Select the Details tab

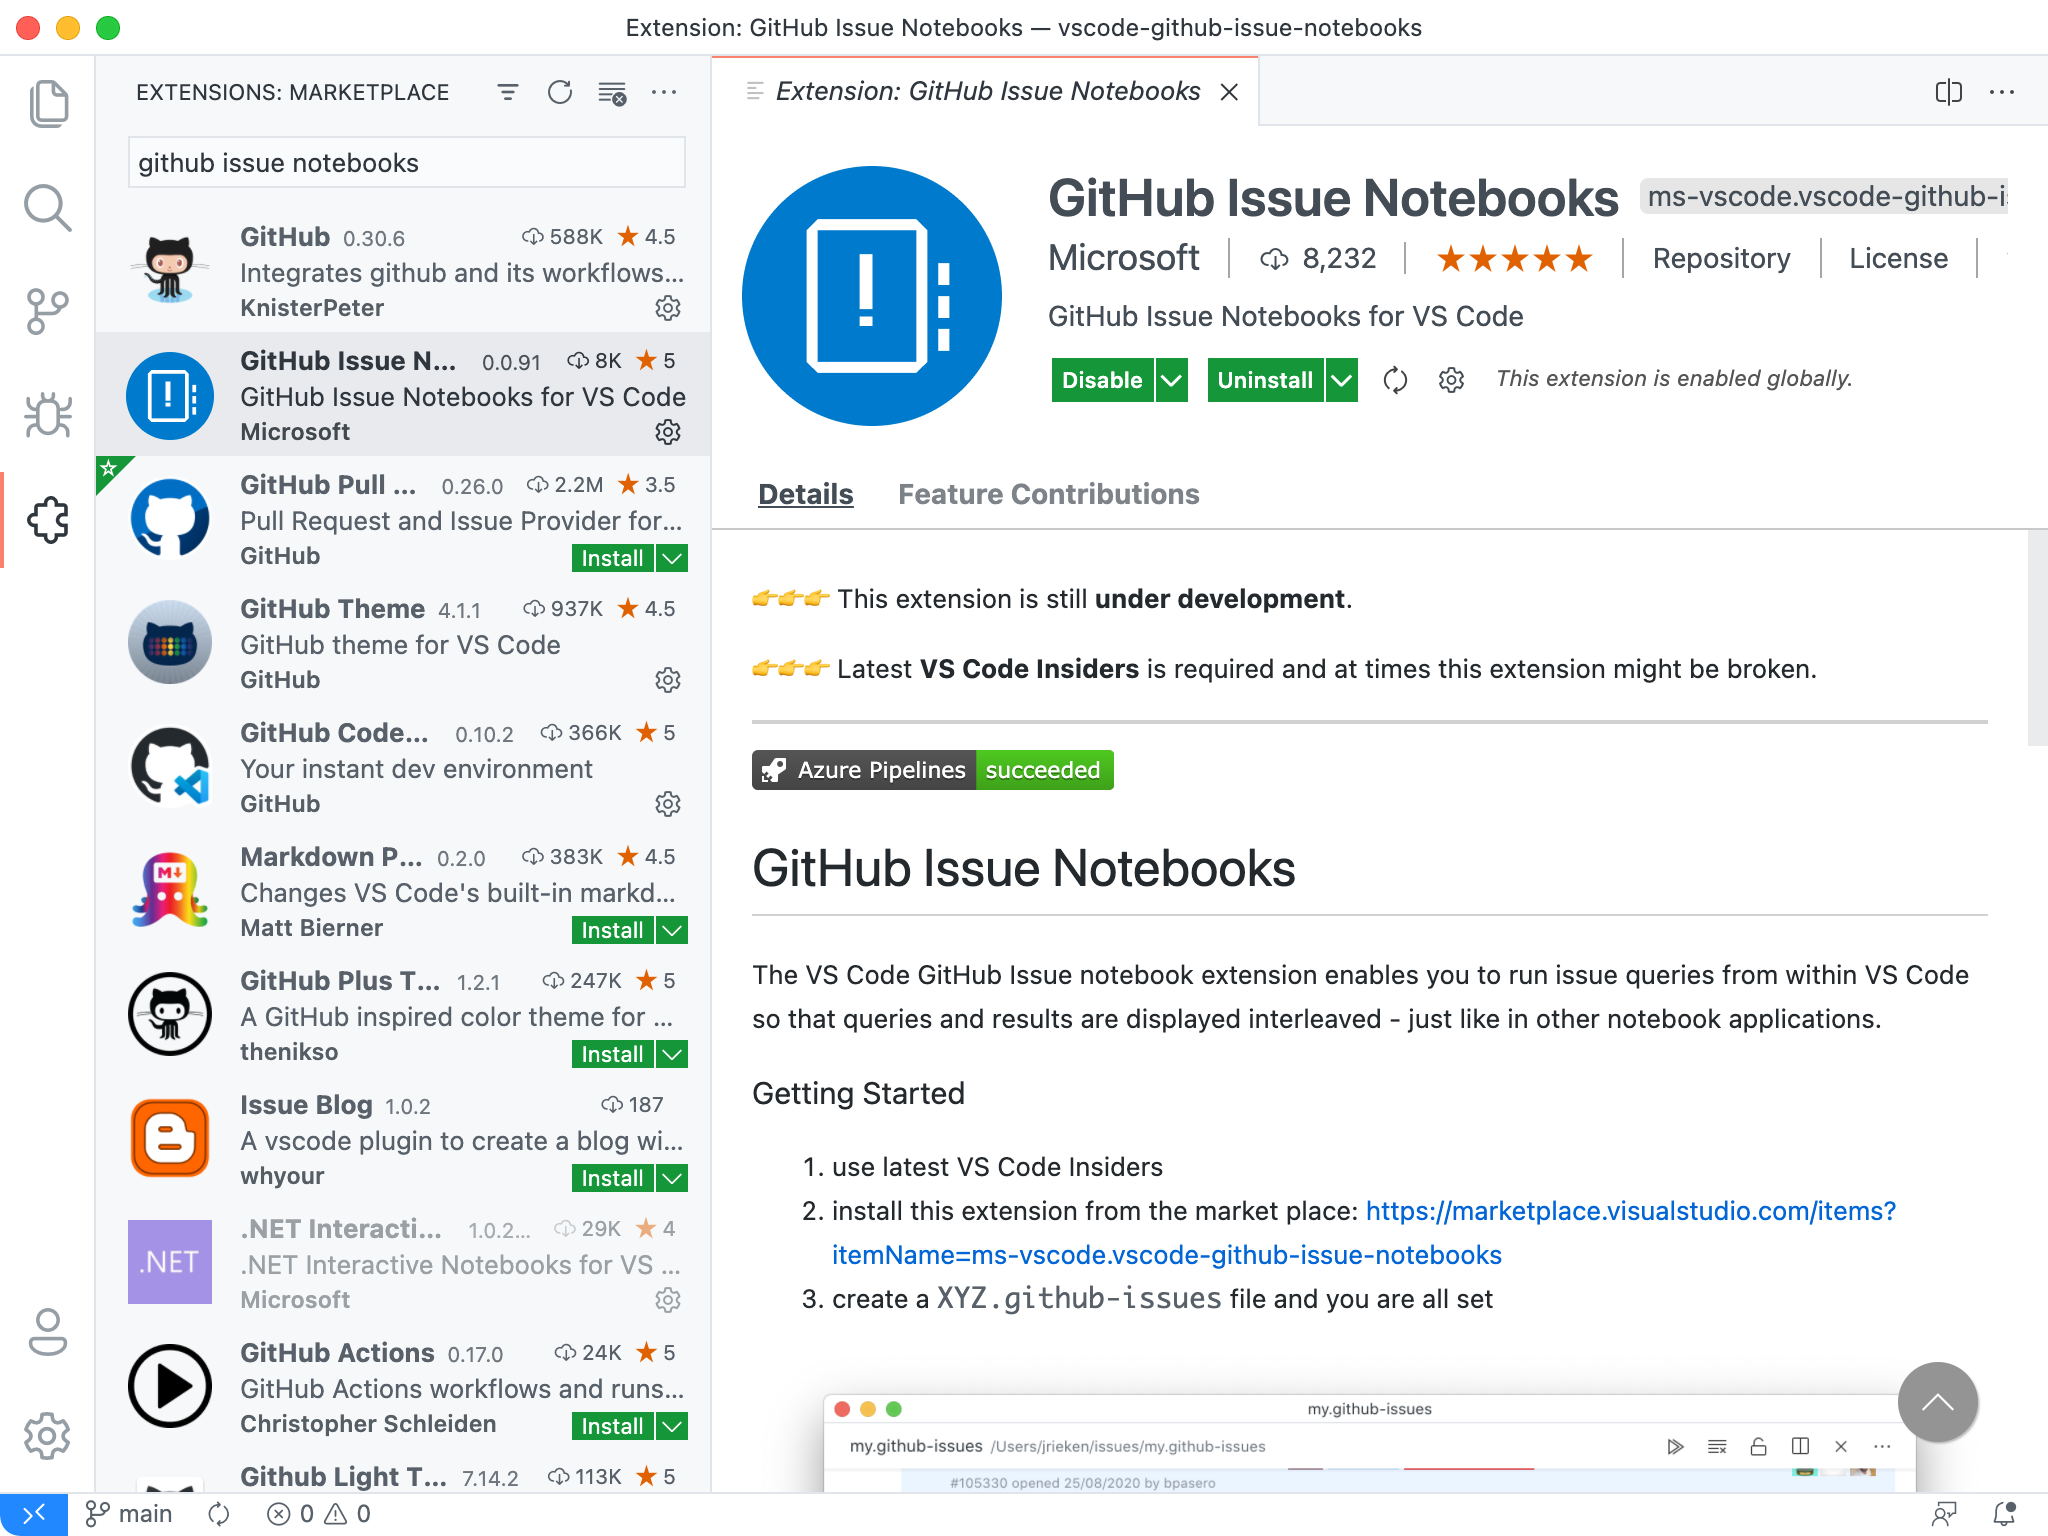805,494
